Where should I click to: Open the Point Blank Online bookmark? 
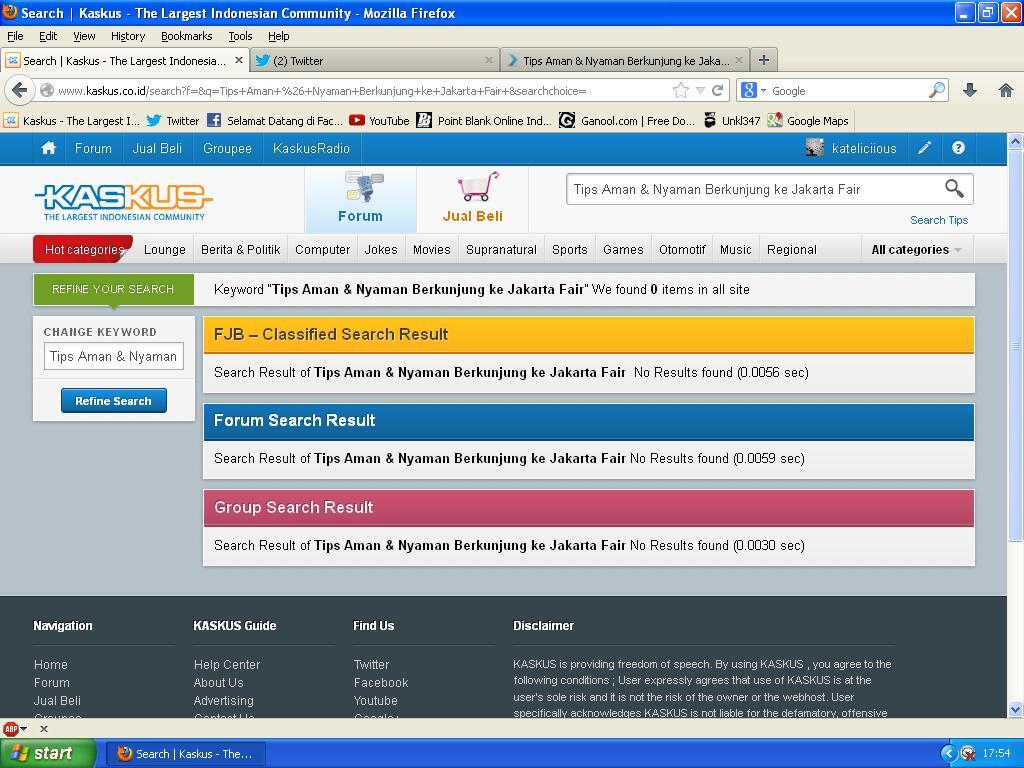click(485, 121)
